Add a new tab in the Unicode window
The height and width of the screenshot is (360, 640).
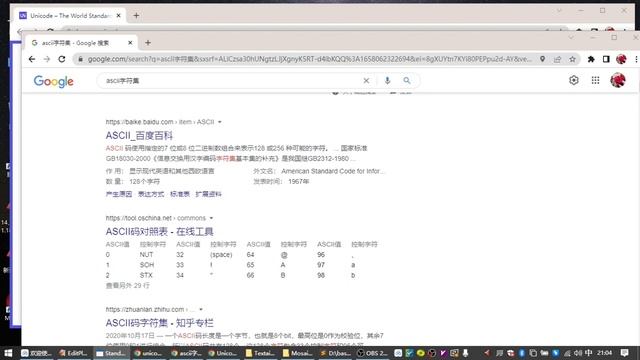point(136,16)
